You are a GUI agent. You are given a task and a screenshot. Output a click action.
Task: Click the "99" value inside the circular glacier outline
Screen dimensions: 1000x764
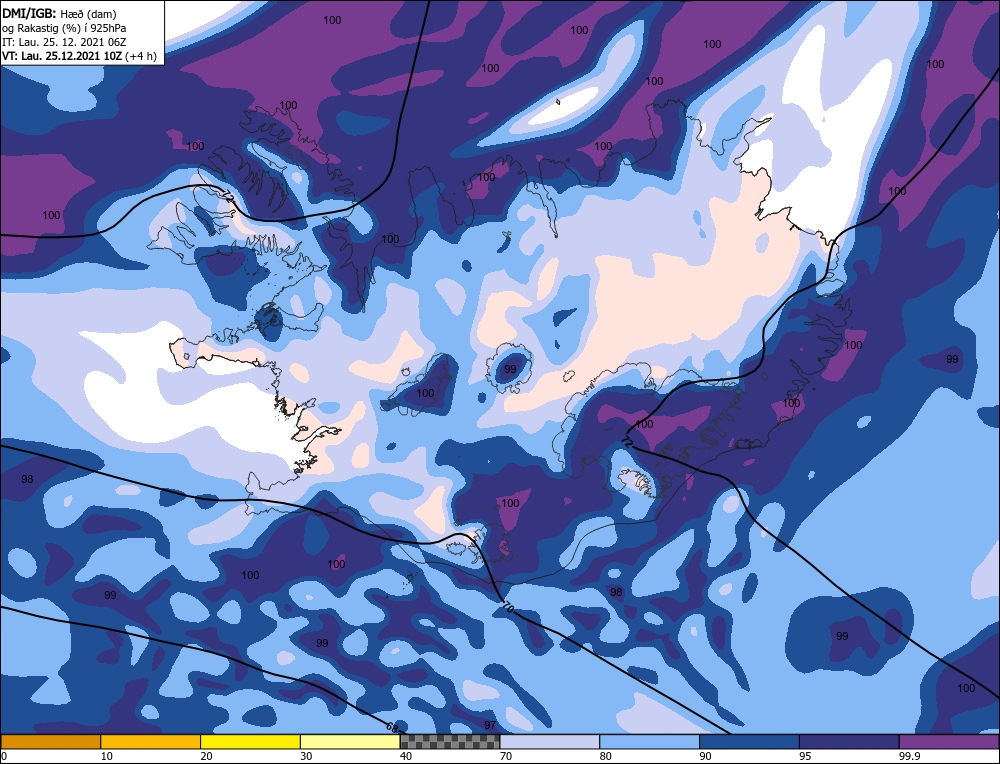click(x=510, y=369)
